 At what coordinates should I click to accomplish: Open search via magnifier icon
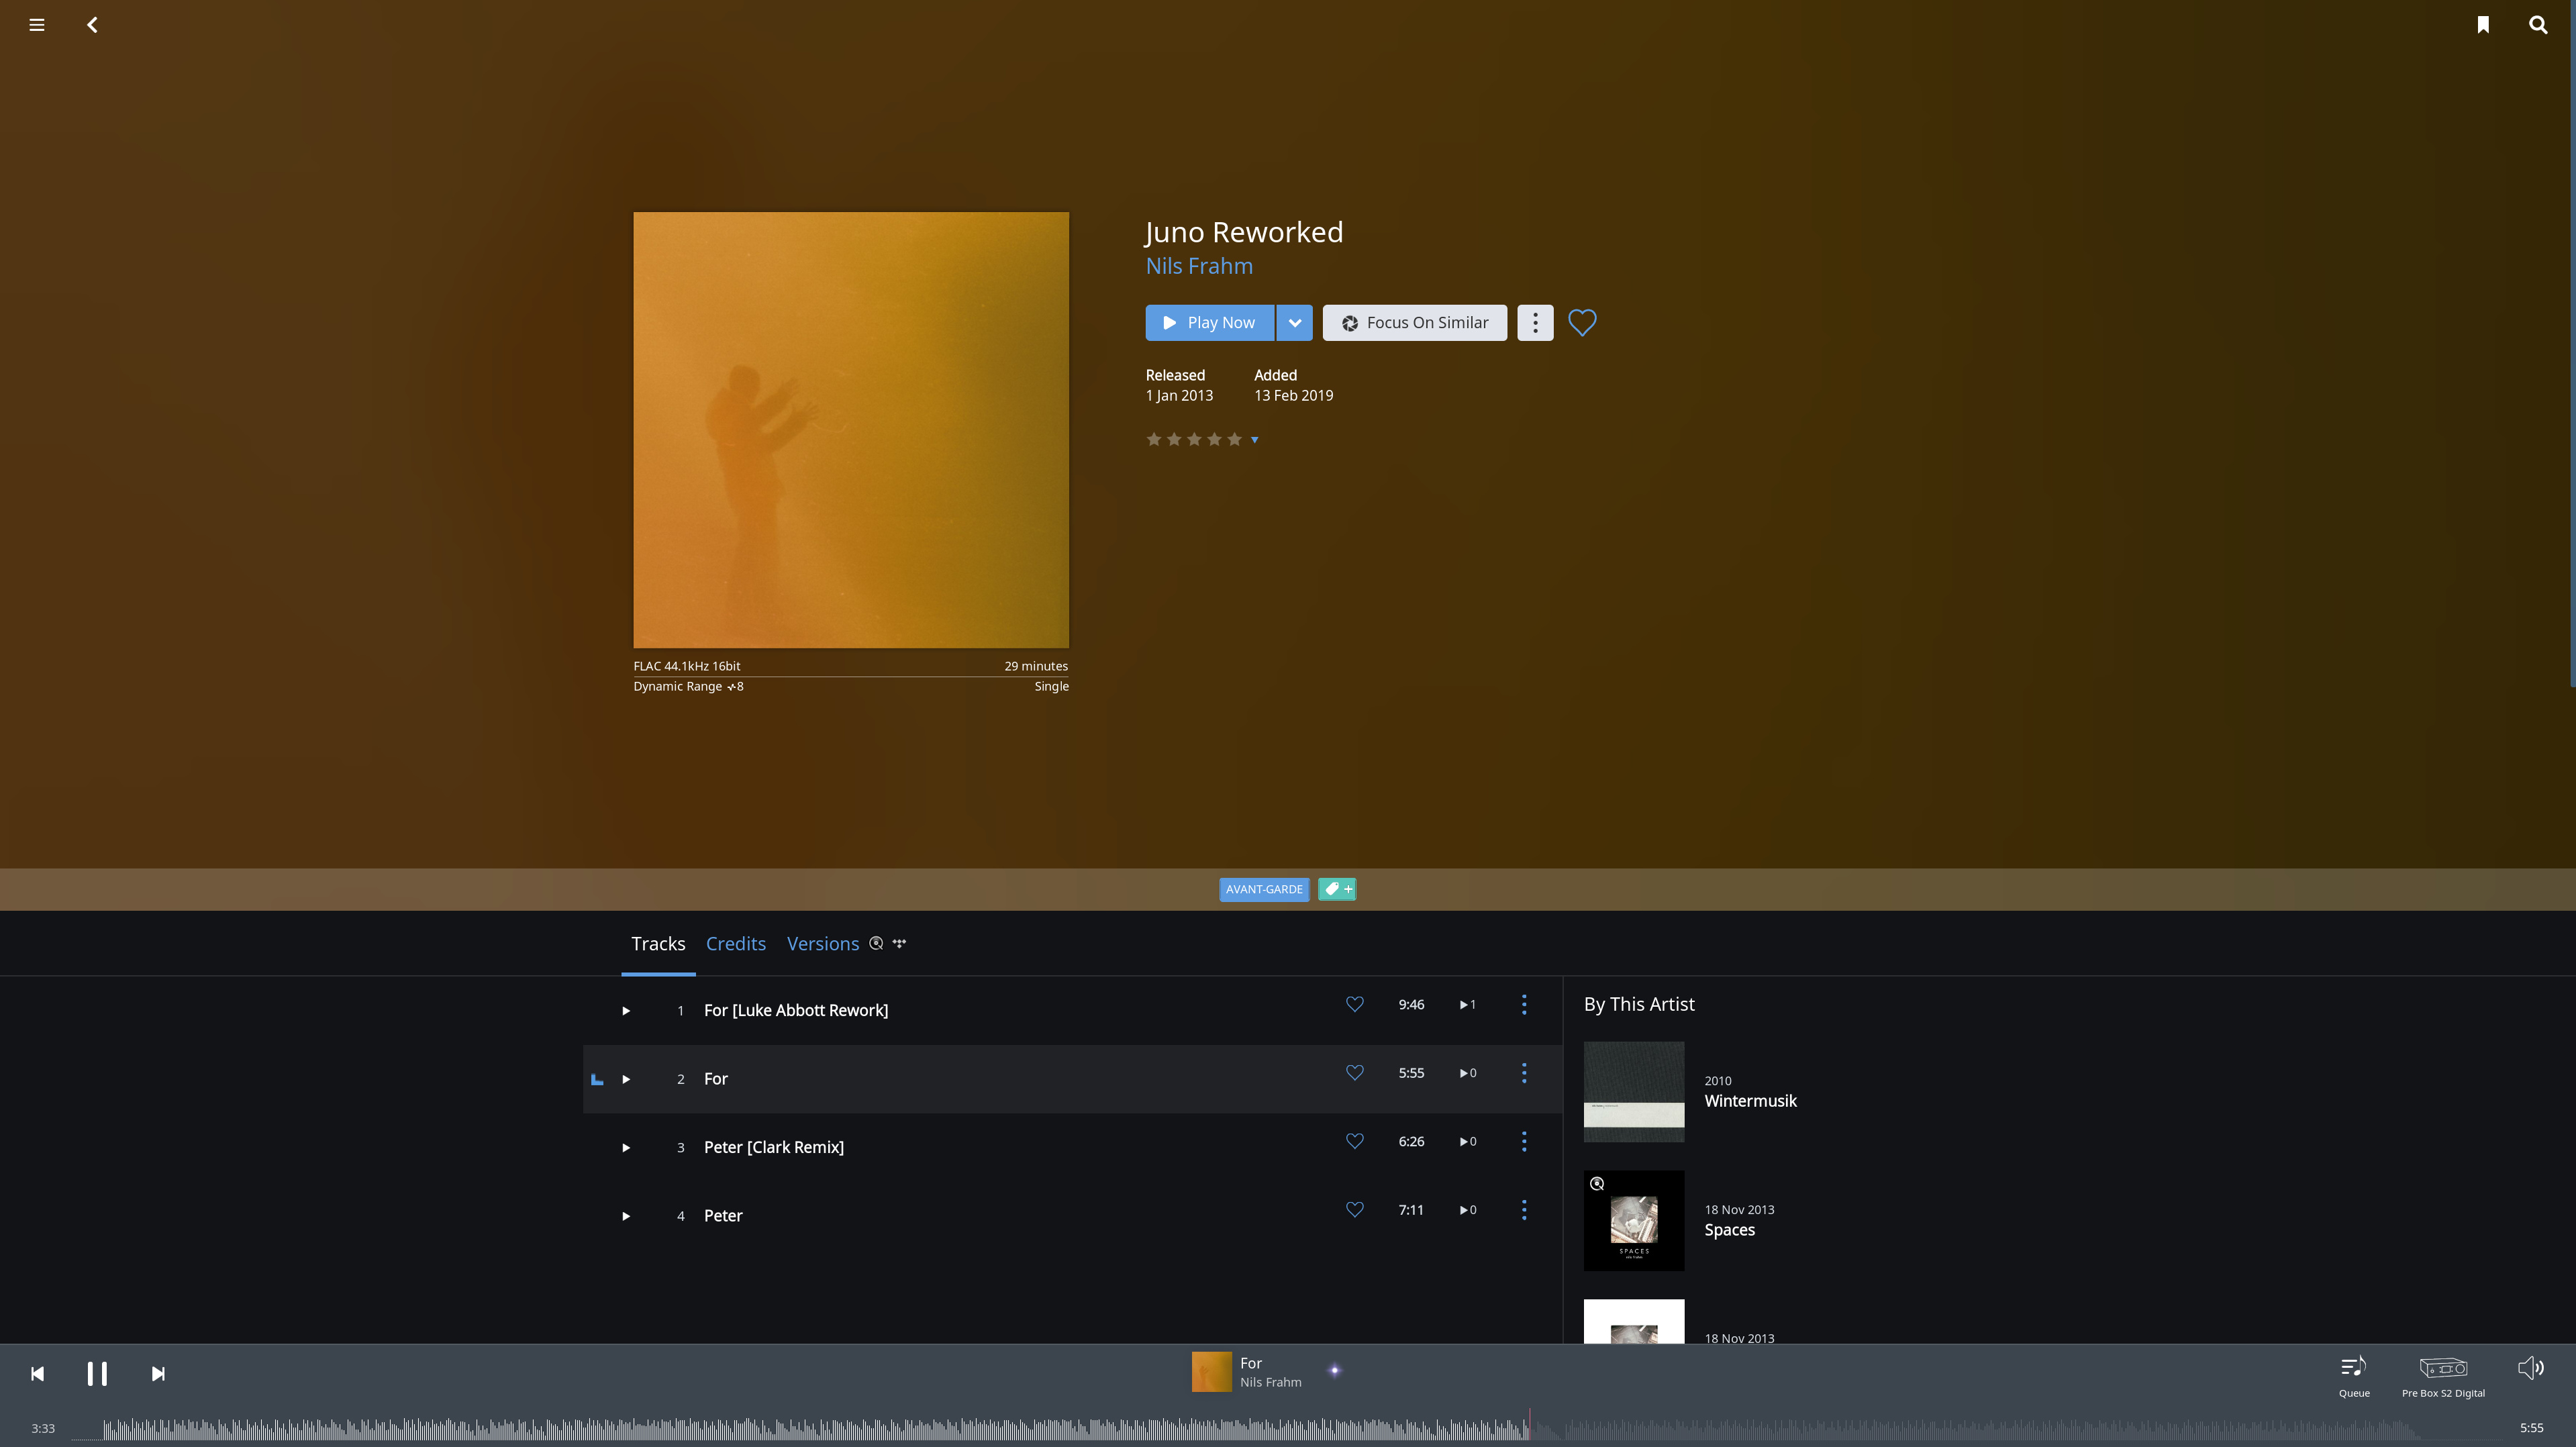point(2538,25)
